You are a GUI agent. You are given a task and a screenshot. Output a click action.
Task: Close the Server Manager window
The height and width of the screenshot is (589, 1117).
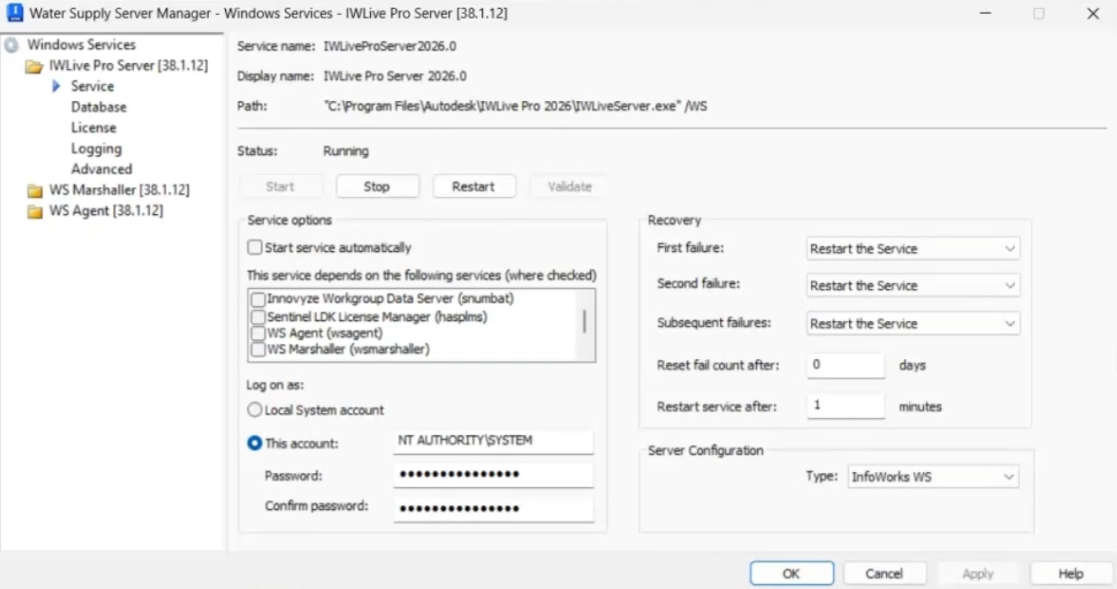point(1093,13)
